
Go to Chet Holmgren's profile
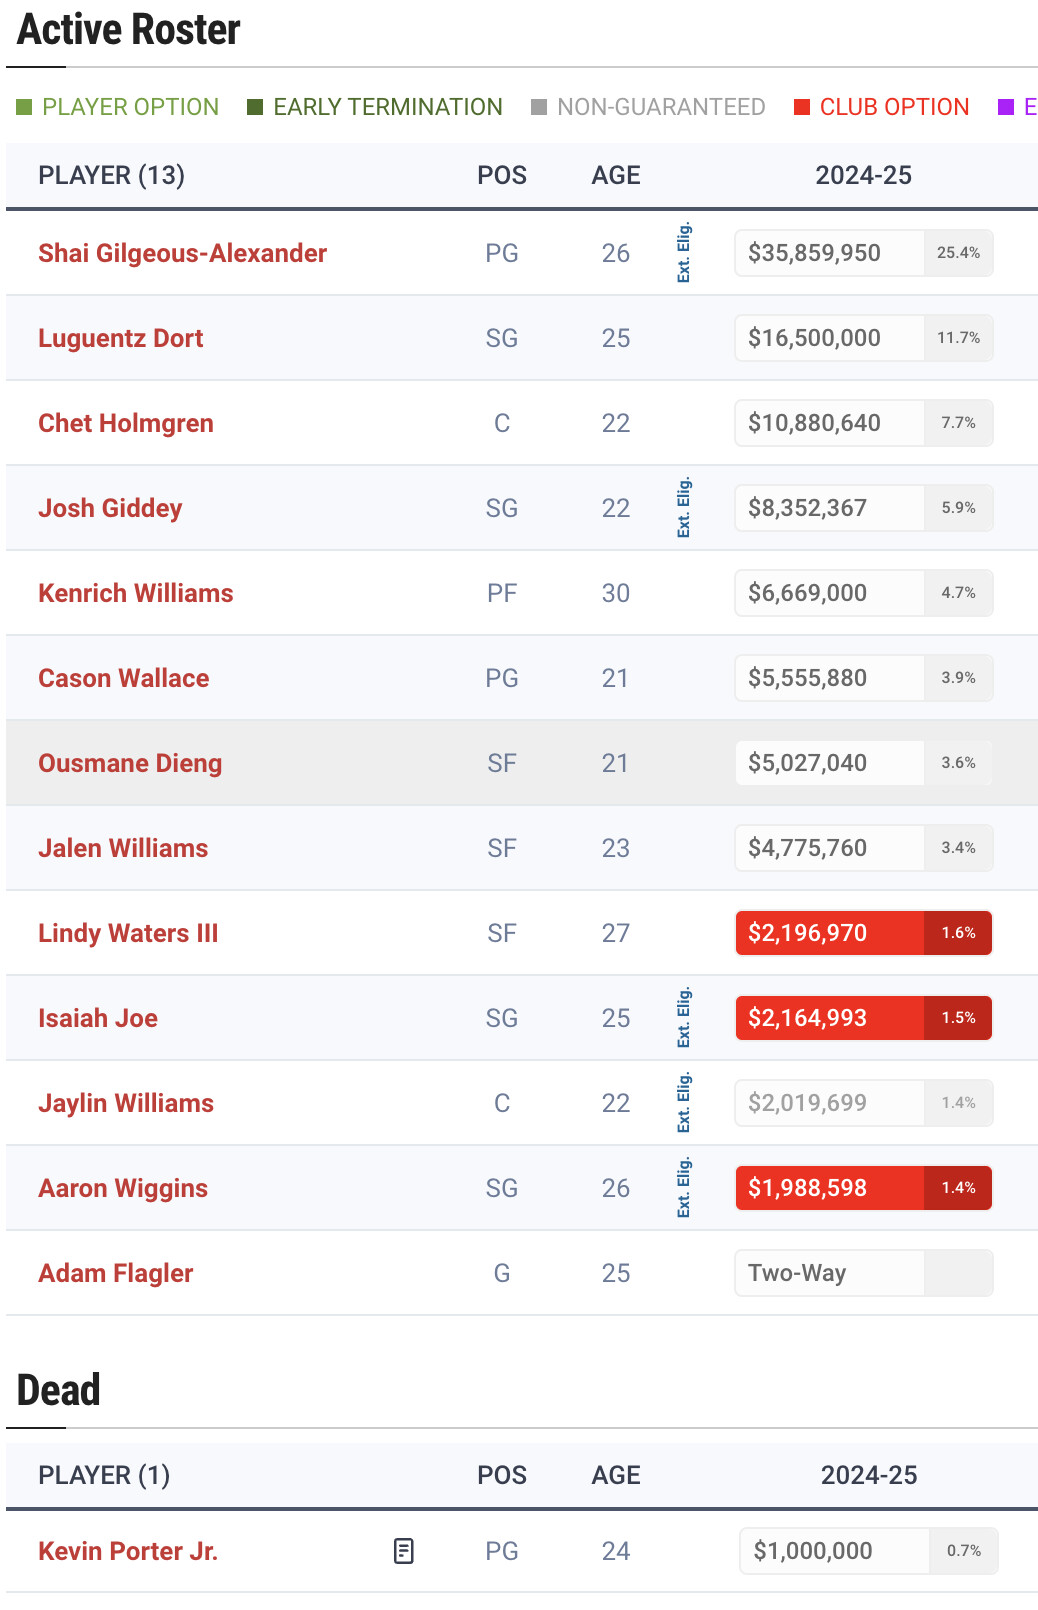click(125, 423)
